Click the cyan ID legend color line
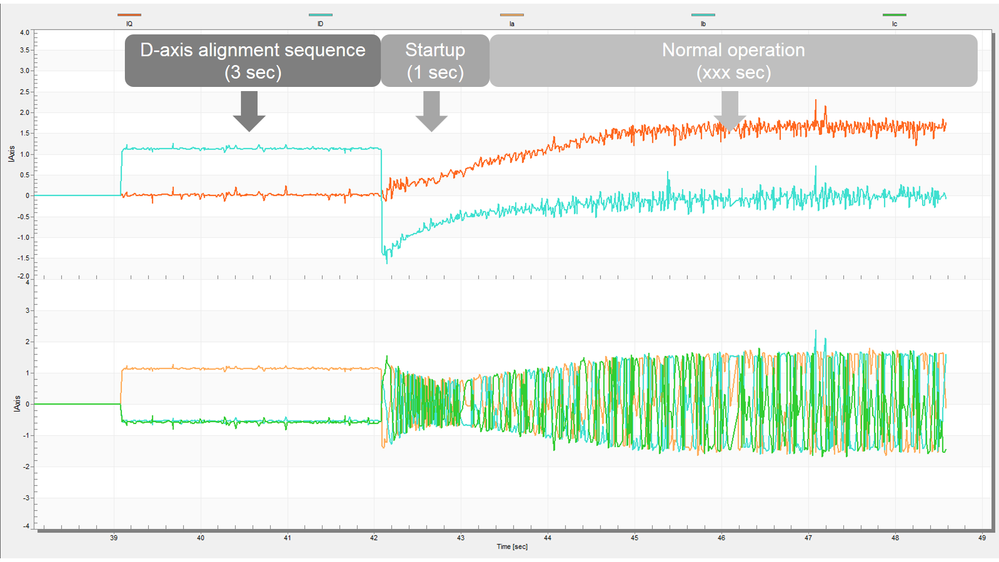The height and width of the screenshot is (562, 999). pos(320,15)
